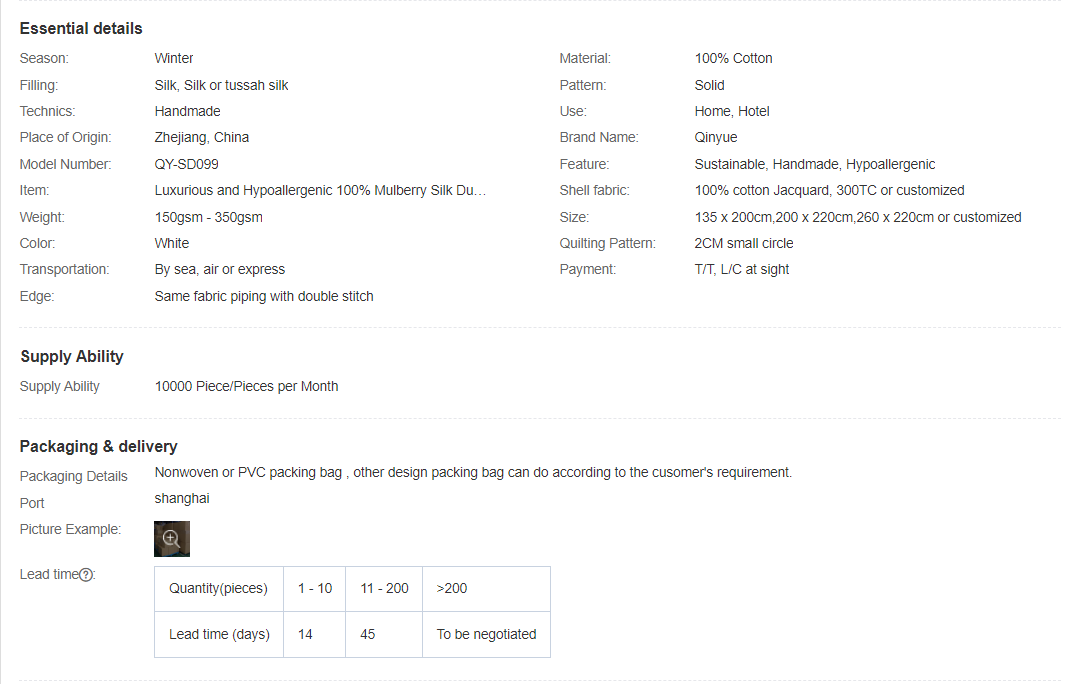Click the '11 - 200' quantity cell

(x=384, y=588)
